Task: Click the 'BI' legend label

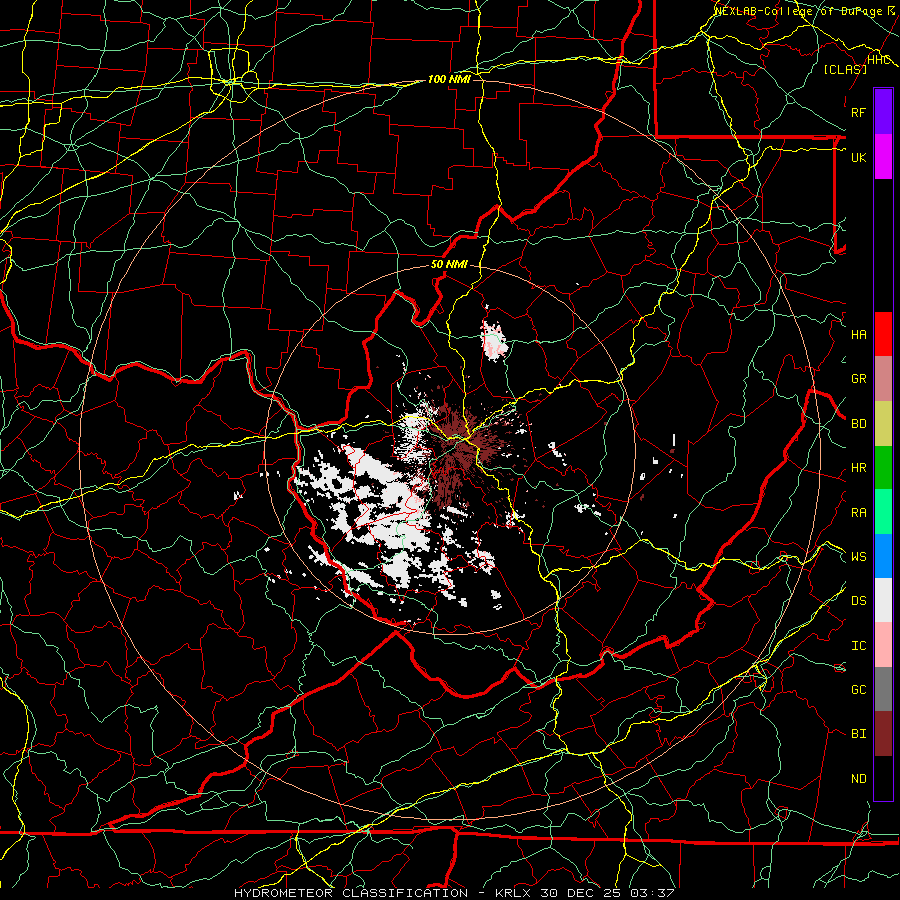Action: [x=859, y=734]
